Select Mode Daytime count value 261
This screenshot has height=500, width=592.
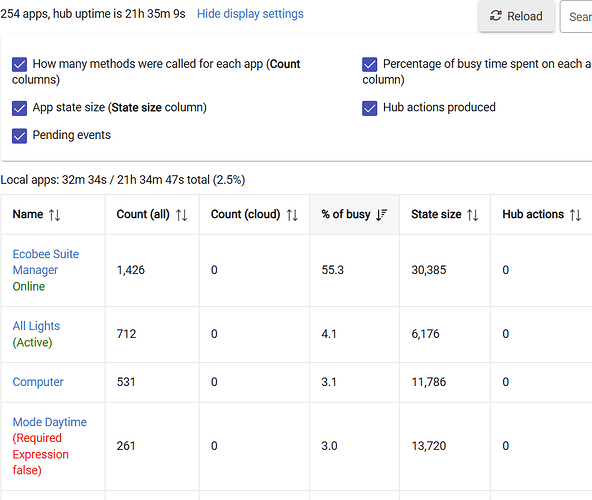pyautogui.click(x=126, y=446)
